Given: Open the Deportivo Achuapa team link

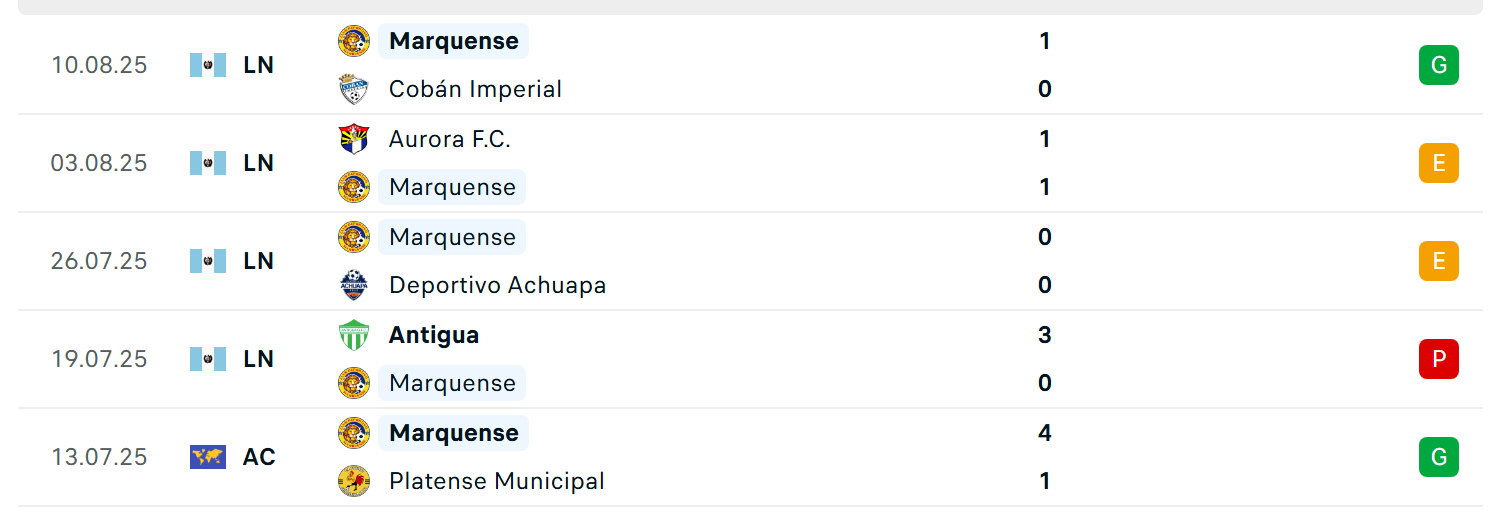Looking at the screenshot, I should pyautogui.click(x=497, y=285).
